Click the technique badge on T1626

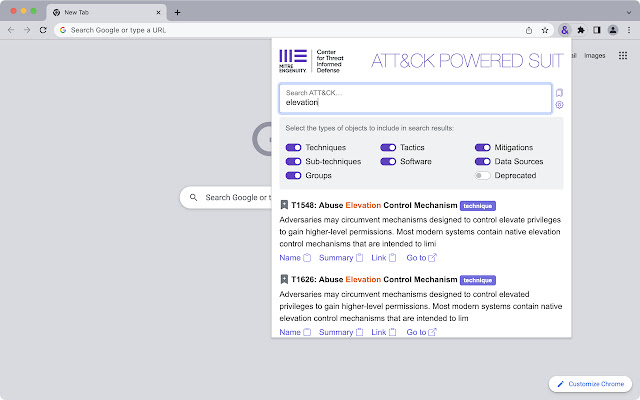click(478, 280)
